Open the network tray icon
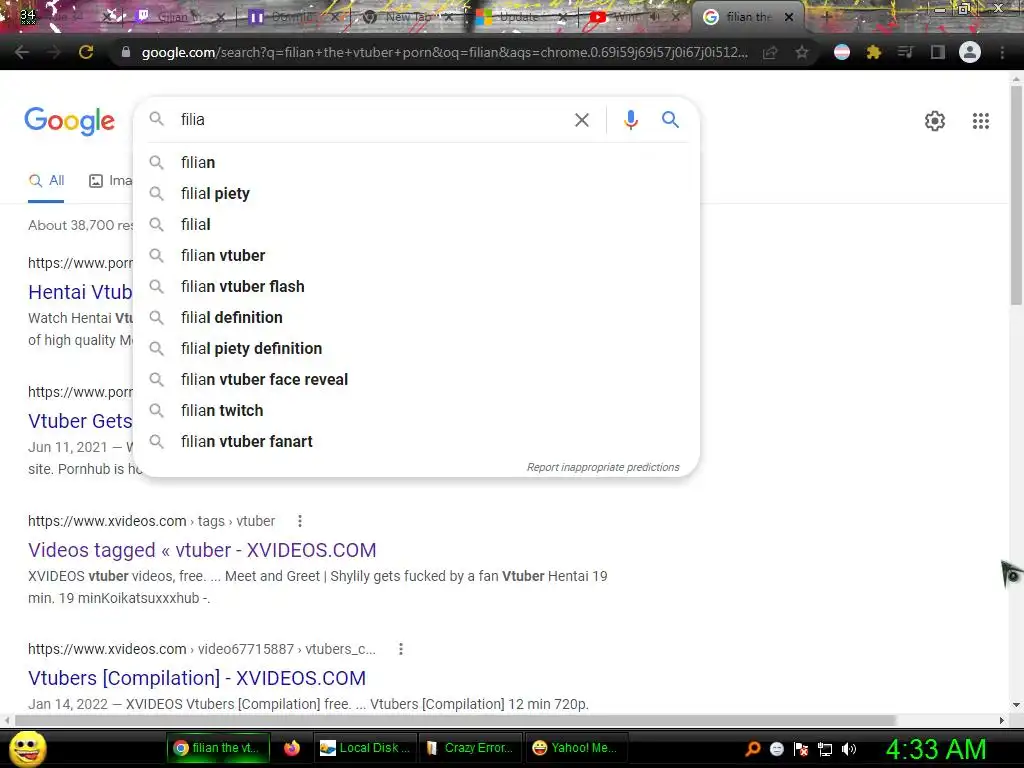This screenshot has height=768, width=1024. (825, 749)
